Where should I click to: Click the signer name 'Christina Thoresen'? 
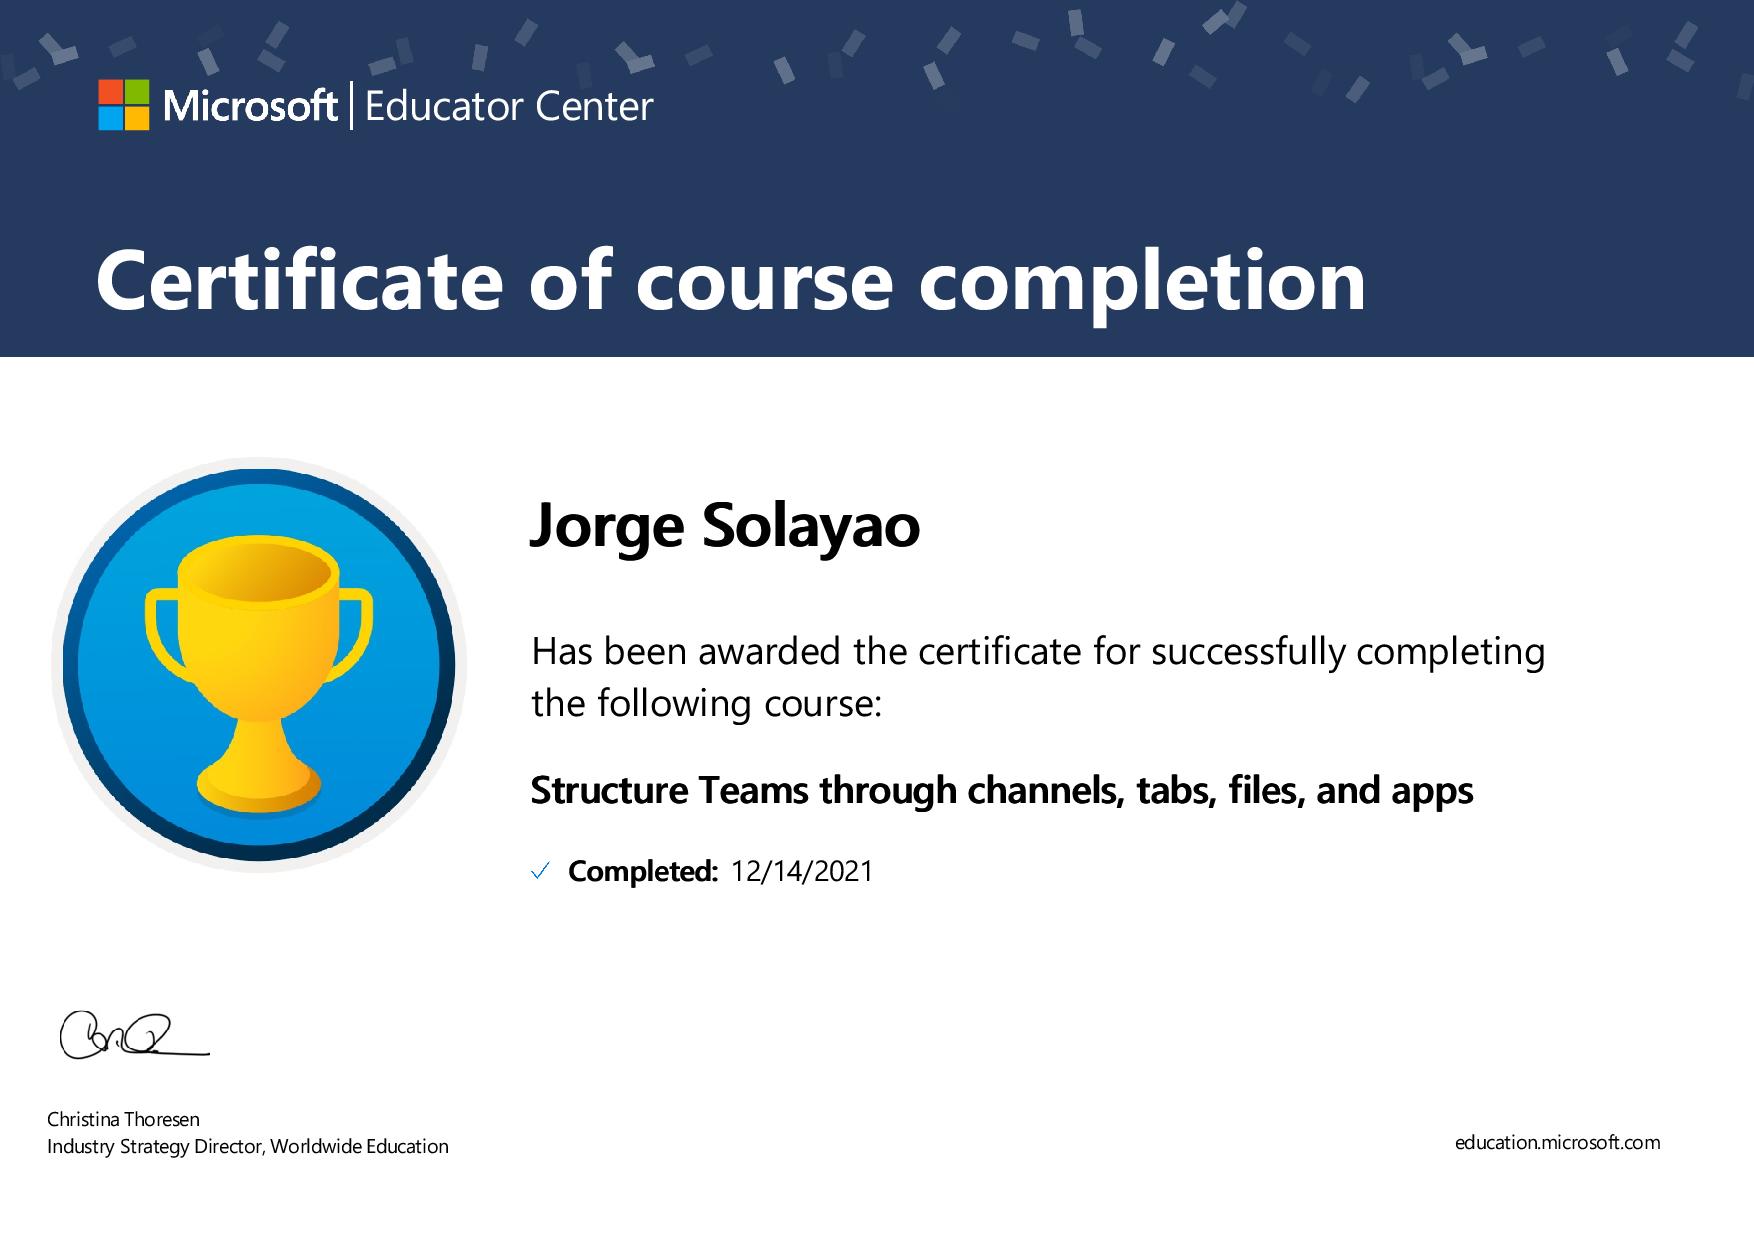tap(123, 1119)
